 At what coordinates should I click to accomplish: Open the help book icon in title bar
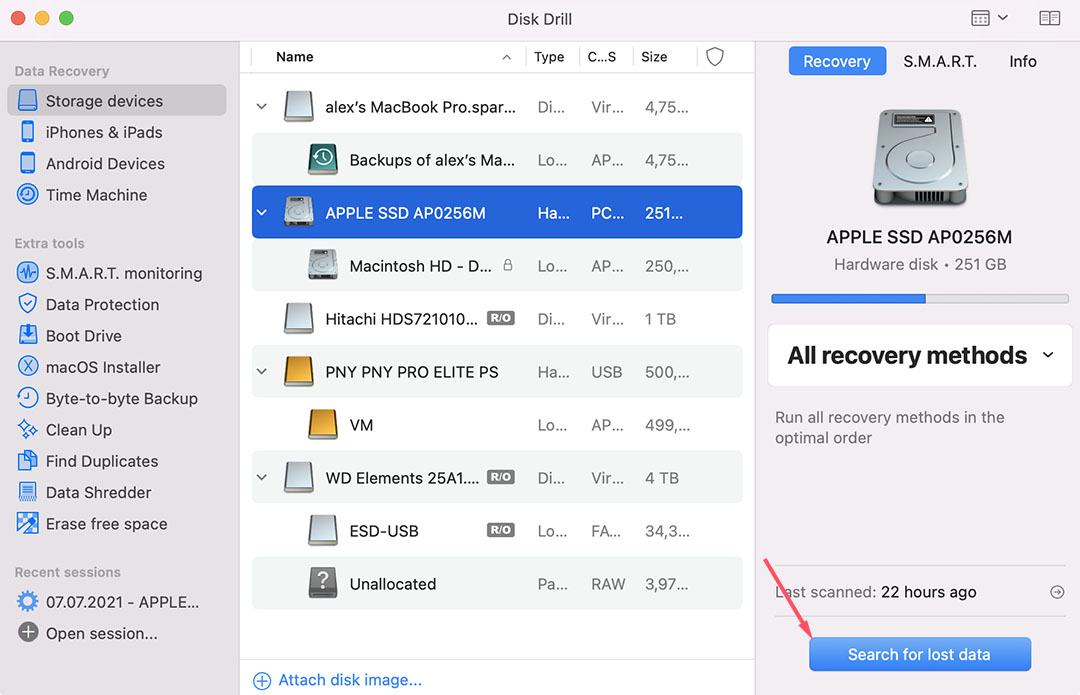point(1049,19)
